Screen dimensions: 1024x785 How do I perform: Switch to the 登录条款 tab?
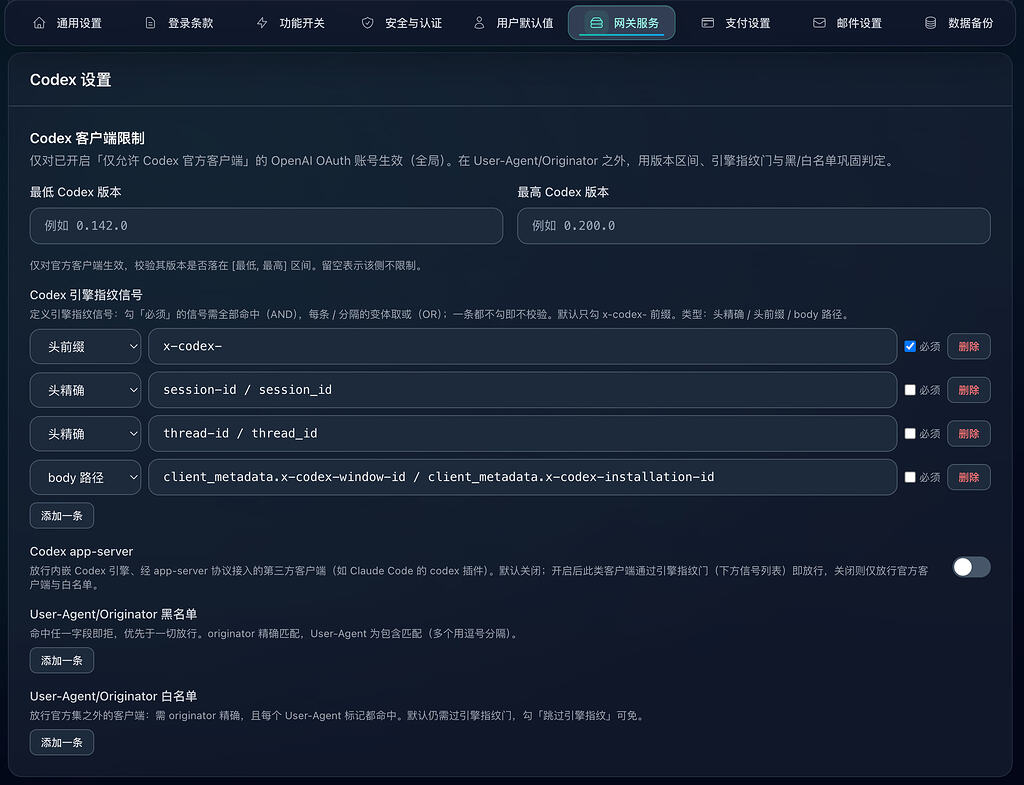[x=178, y=23]
